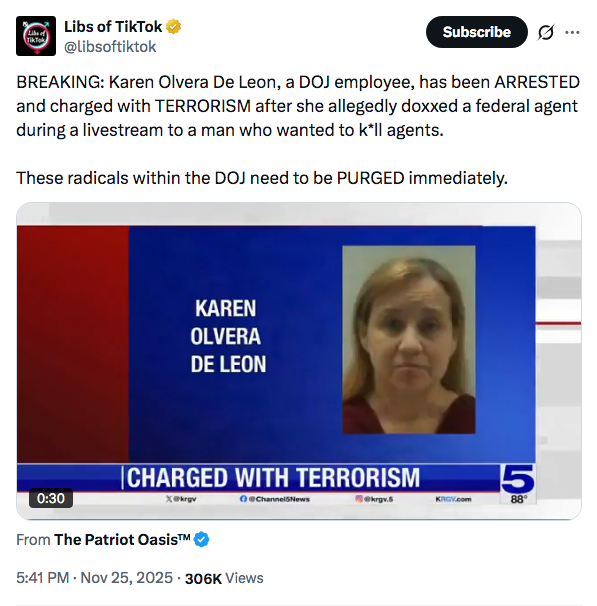Open The Patriot Oasis source link
This screenshot has height=606, width=597.
122,540
